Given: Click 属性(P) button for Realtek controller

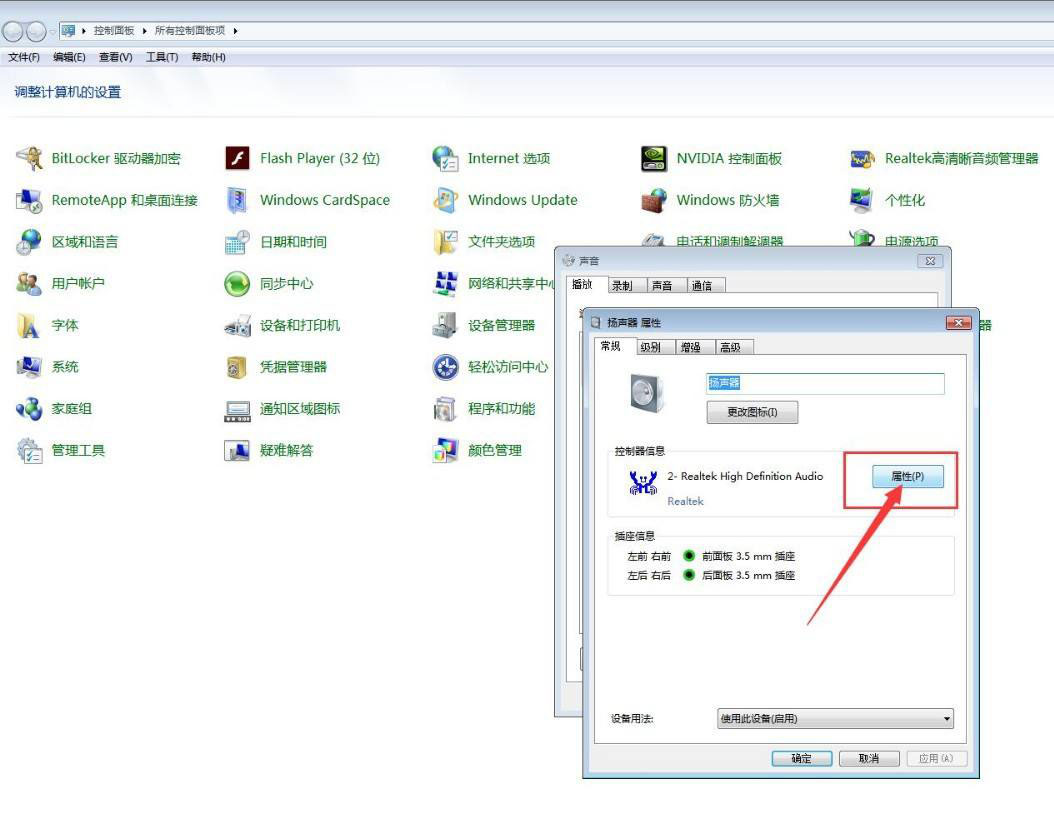Looking at the screenshot, I should click(x=902, y=477).
